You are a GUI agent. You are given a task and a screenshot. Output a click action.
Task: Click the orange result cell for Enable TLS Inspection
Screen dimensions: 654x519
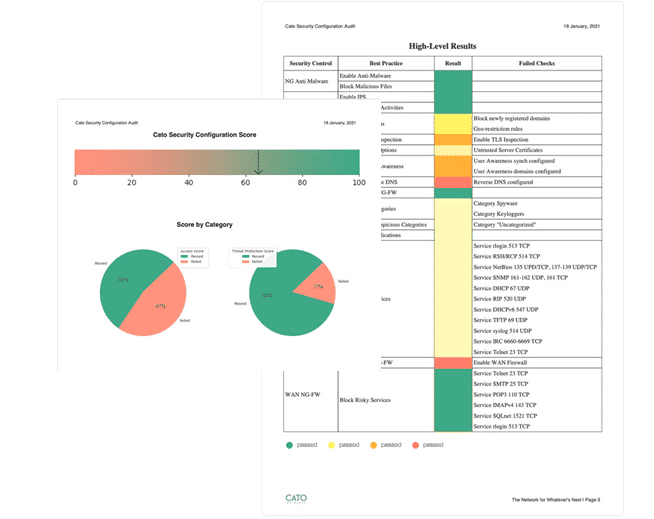pyautogui.click(x=453, y=139)
